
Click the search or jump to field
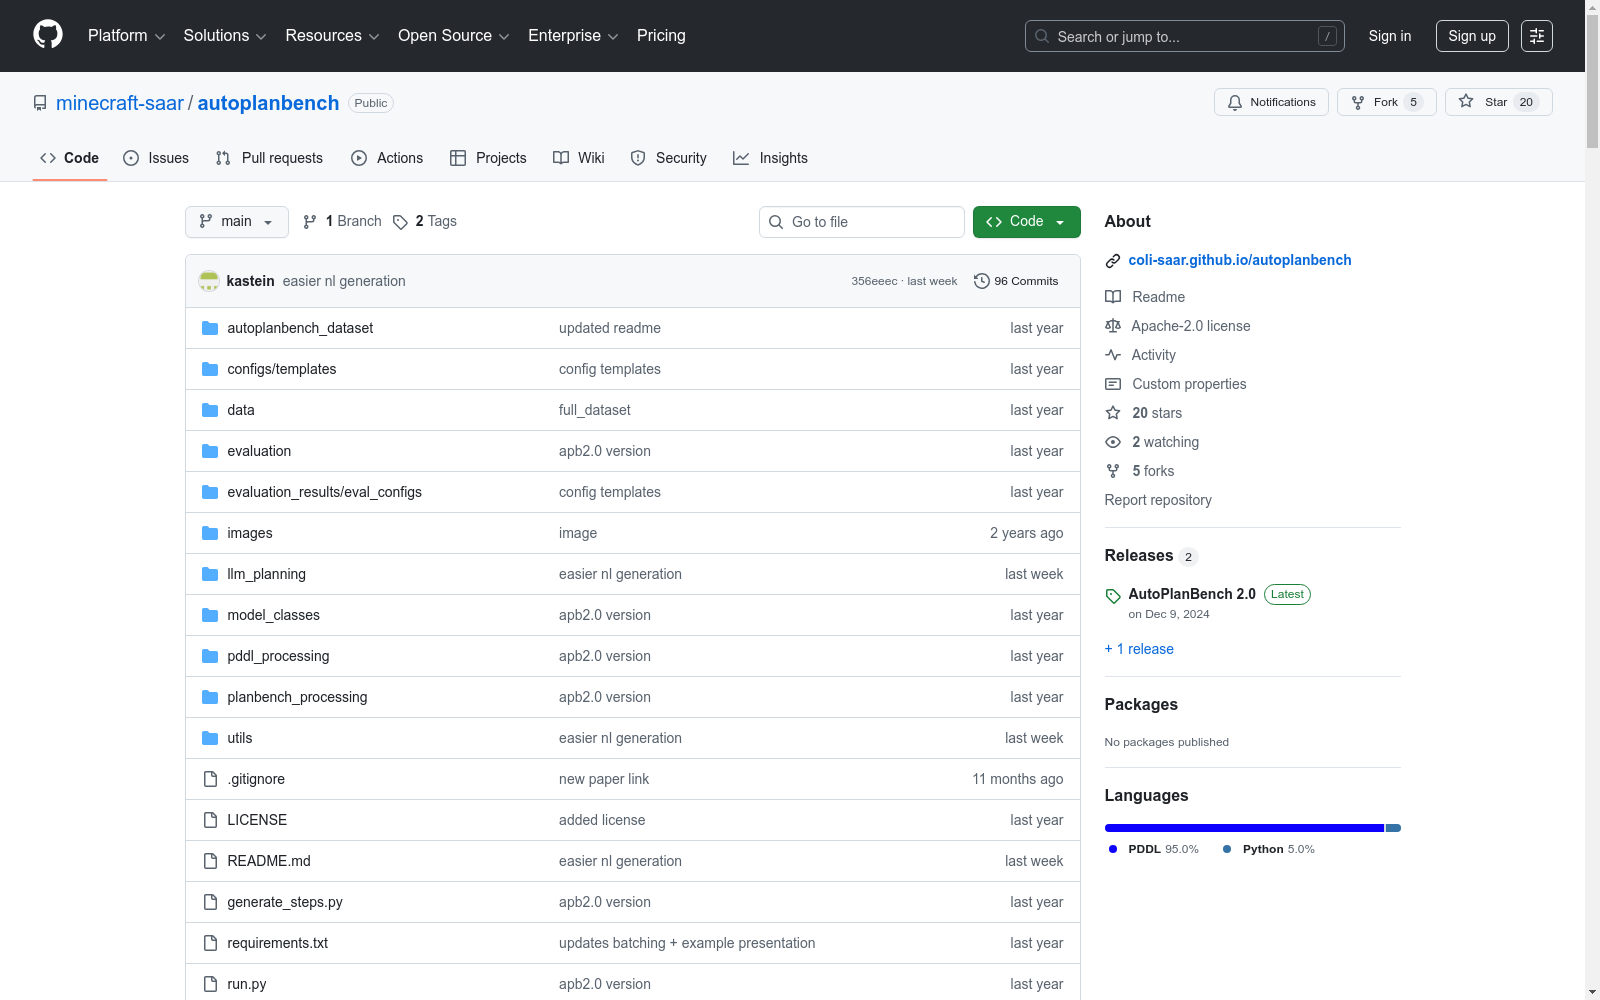click(1185, 36)
